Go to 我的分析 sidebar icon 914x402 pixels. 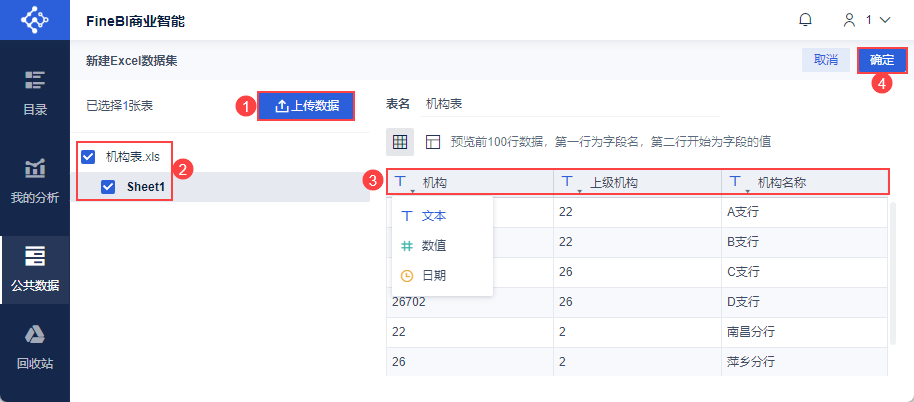coord(35,180)
